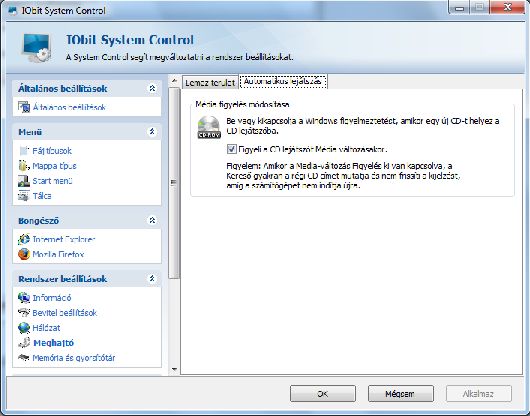Open the Internet Explorer link

pos(64,239)
